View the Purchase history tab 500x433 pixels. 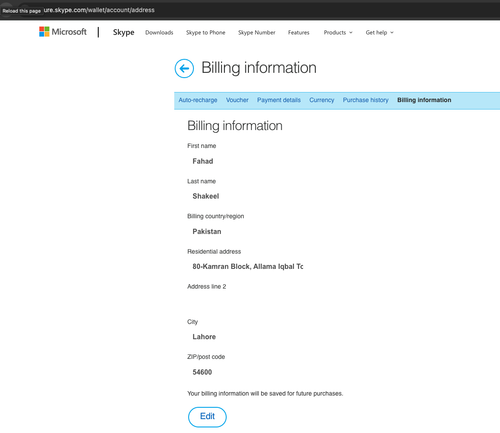pos(366,100)
